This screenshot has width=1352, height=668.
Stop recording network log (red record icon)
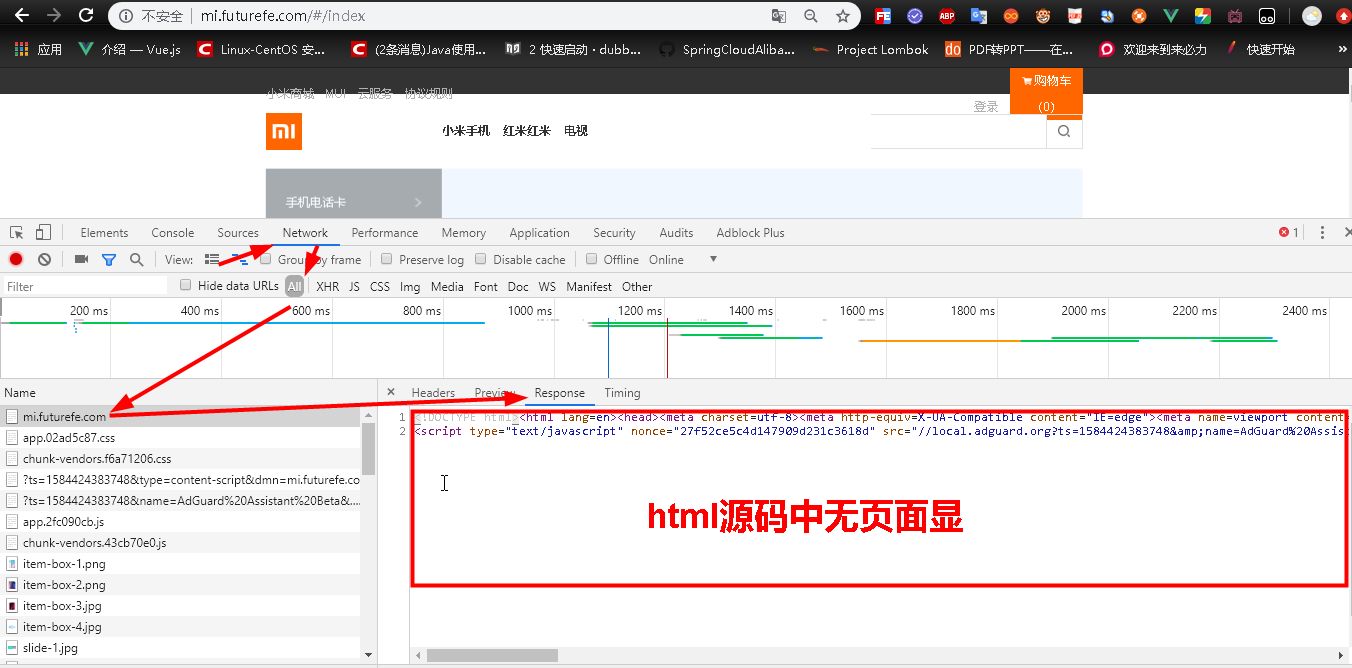[15, 259]
